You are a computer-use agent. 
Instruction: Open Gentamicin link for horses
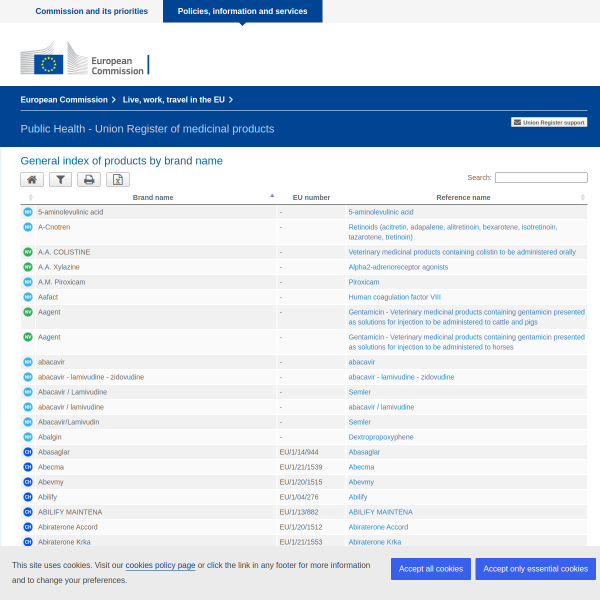coord(466,342)
